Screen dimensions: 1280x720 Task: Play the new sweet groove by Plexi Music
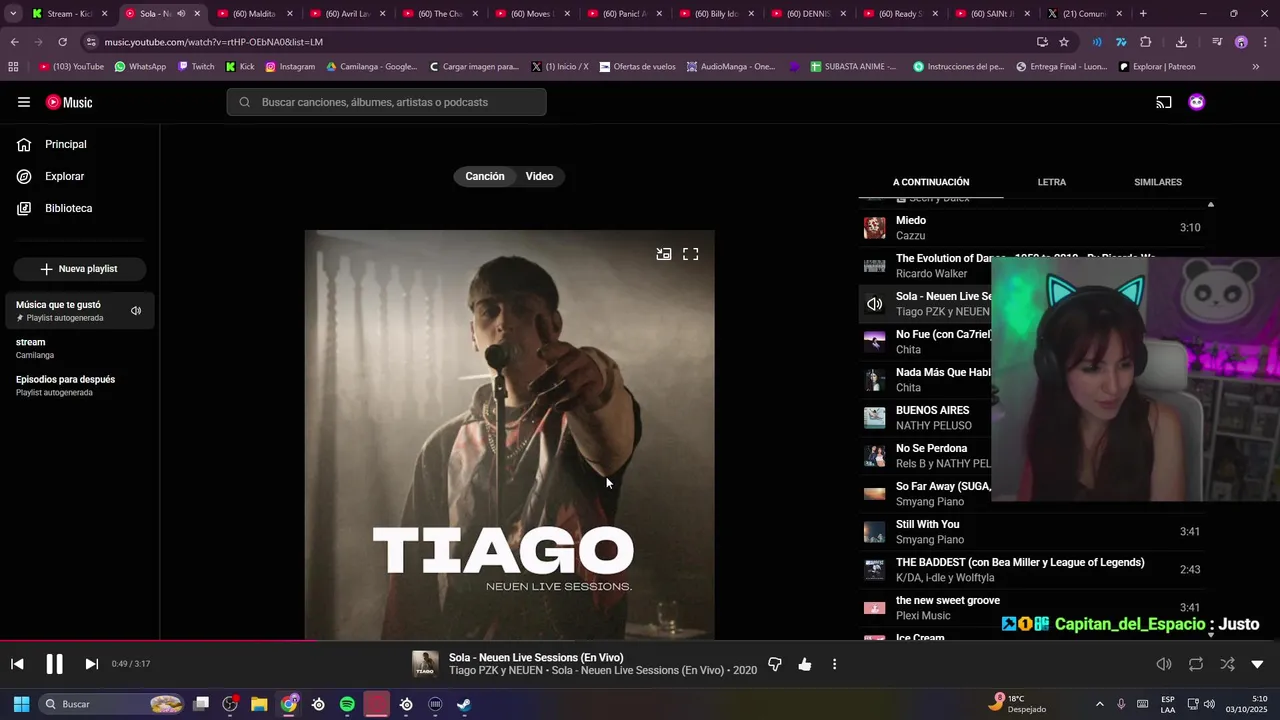1033,608
